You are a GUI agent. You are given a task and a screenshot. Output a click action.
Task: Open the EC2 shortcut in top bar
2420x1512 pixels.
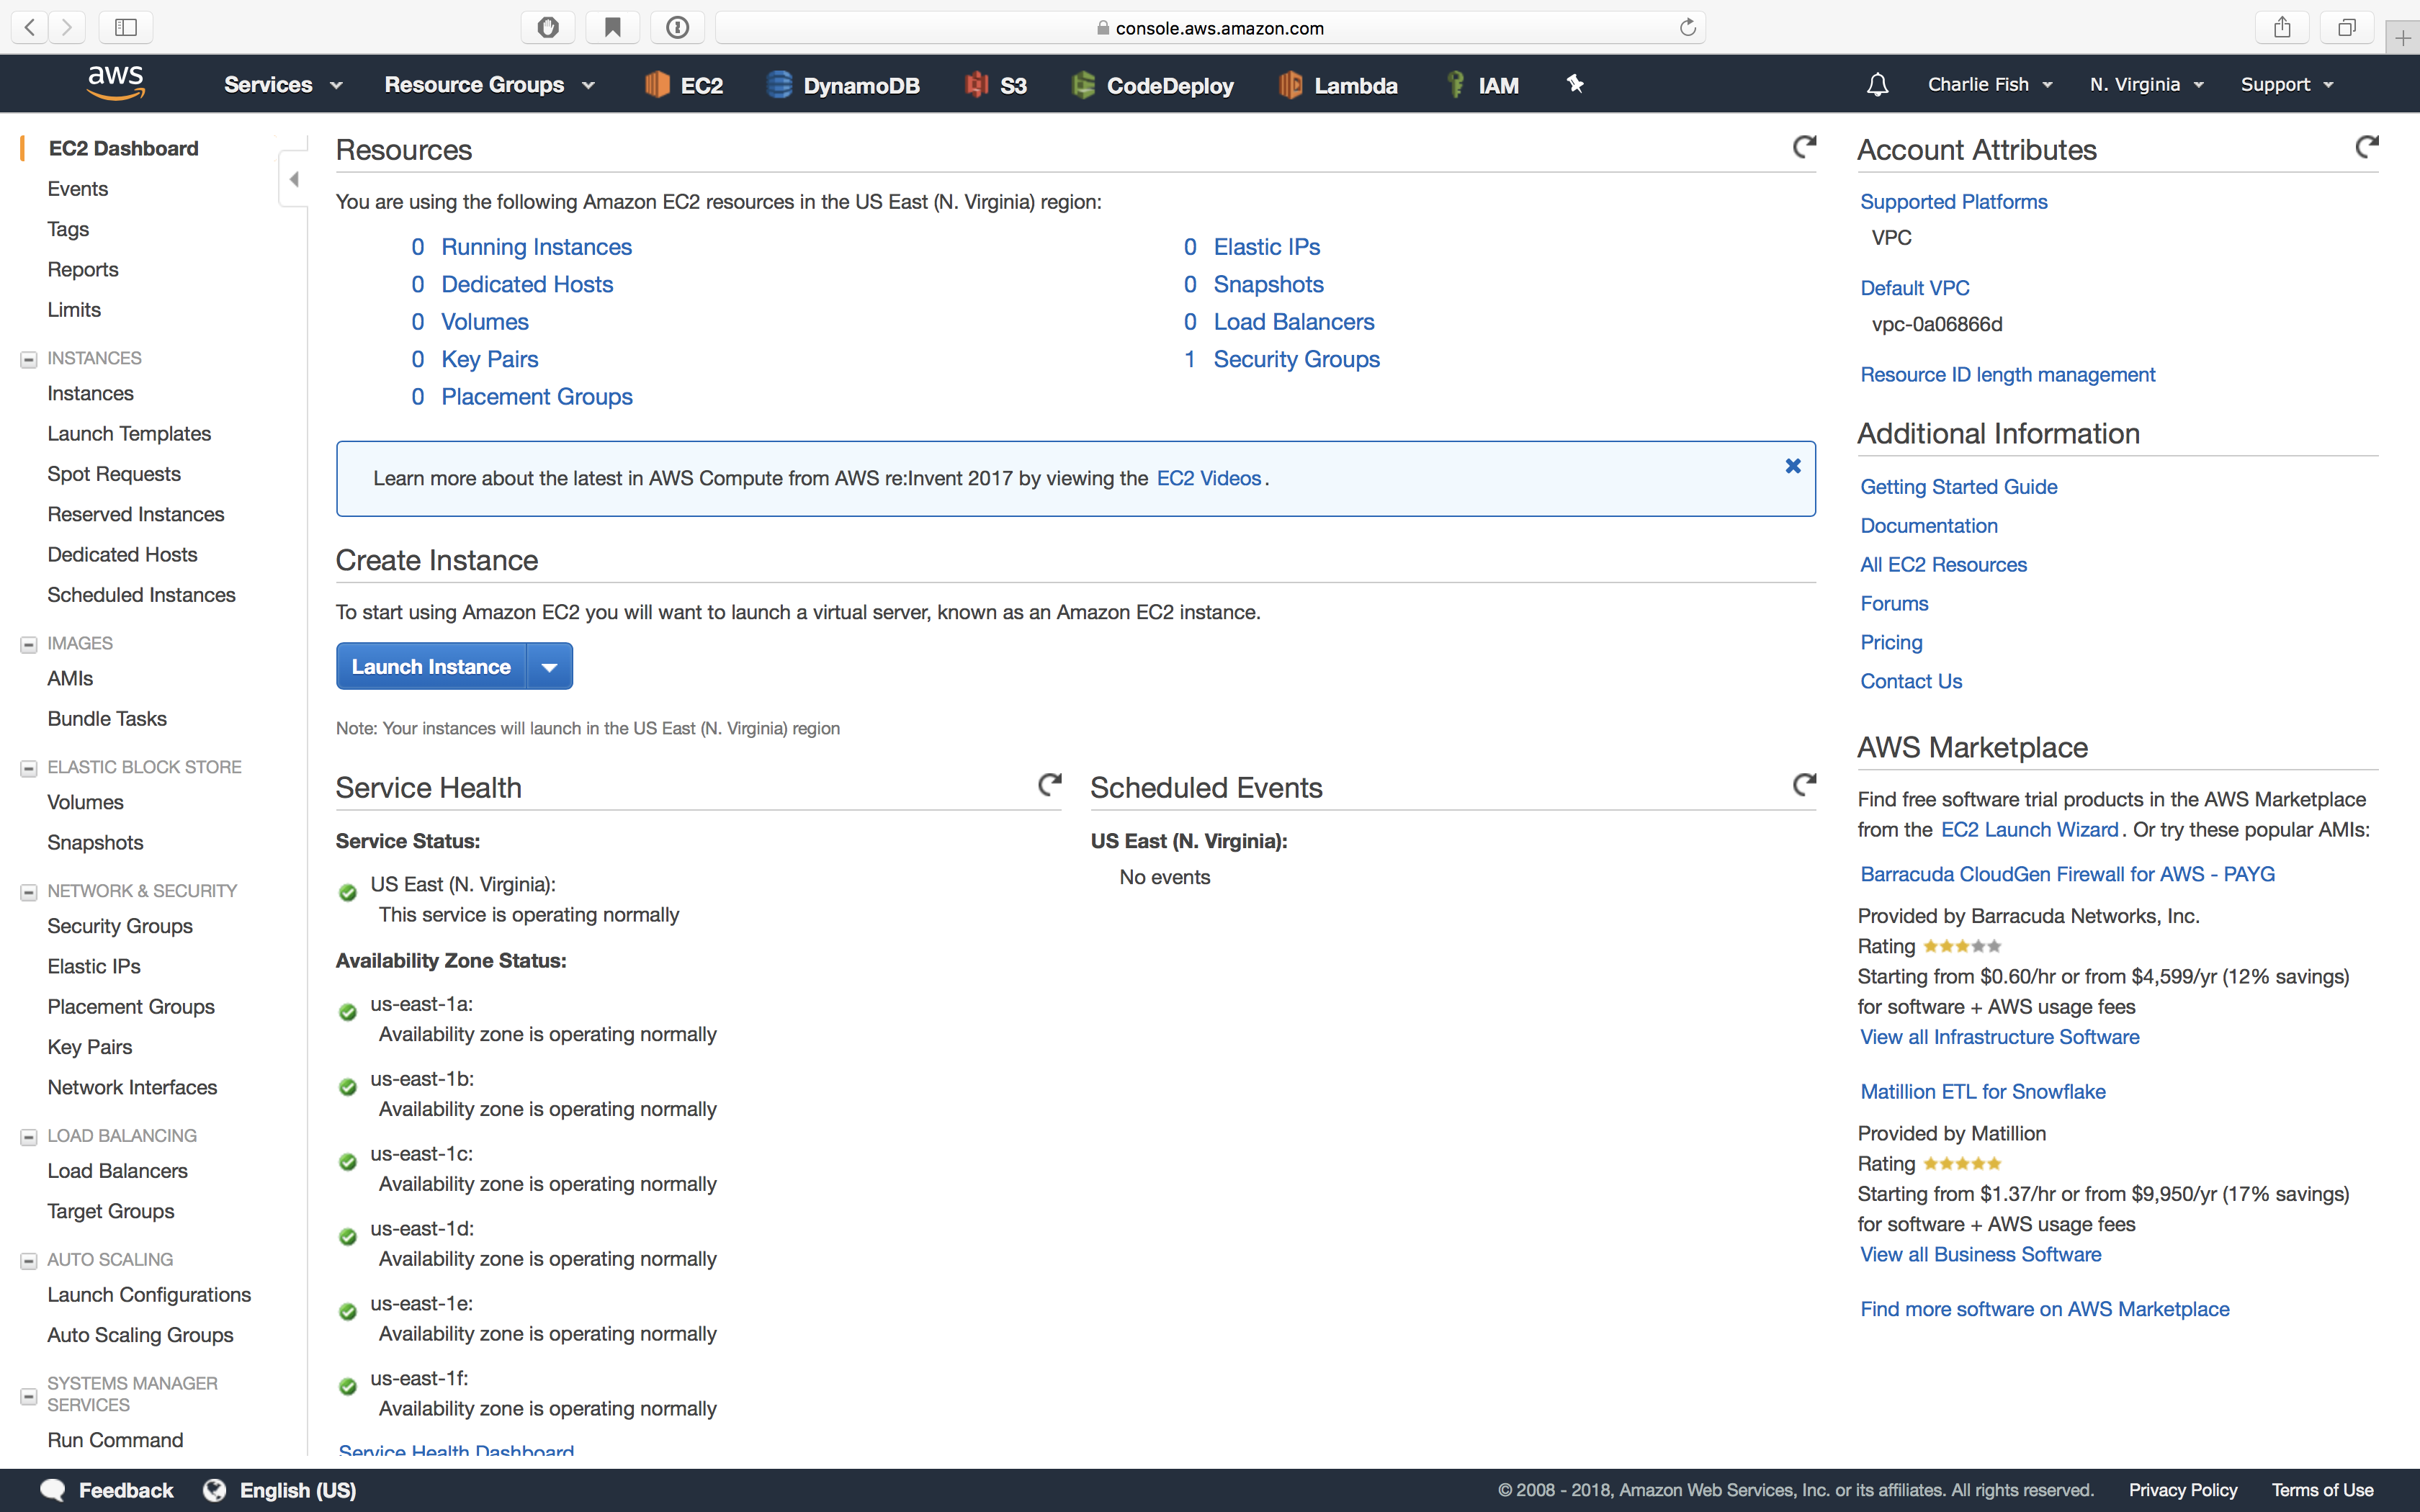(x=684, y=85)
